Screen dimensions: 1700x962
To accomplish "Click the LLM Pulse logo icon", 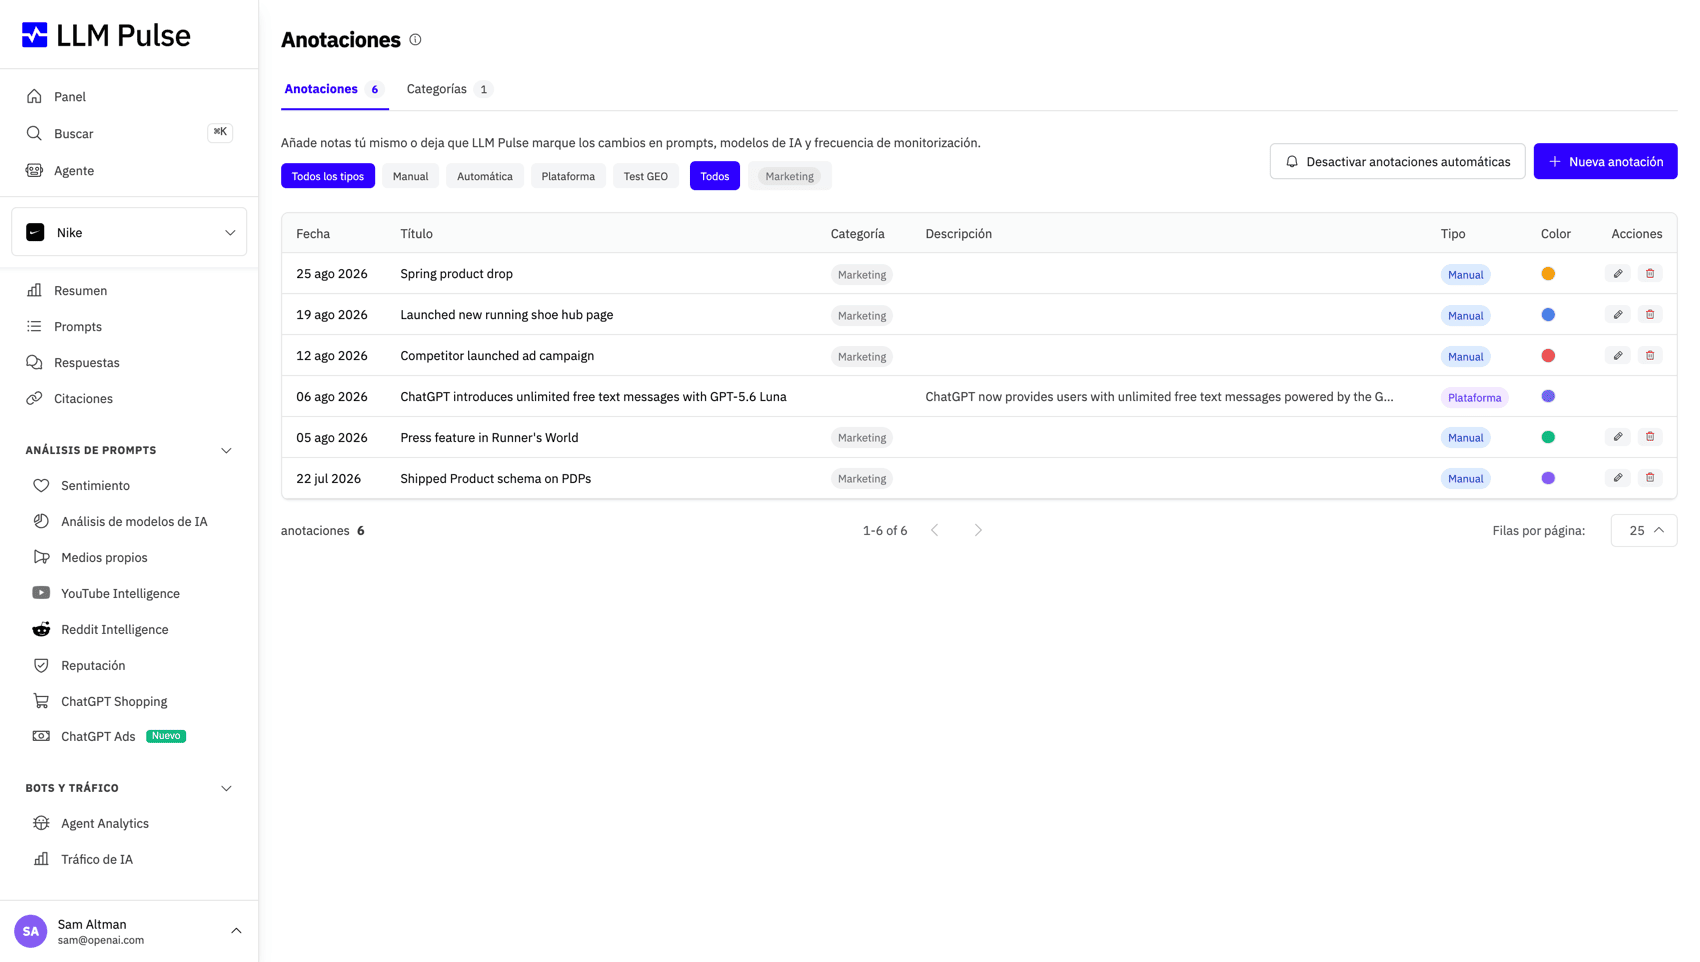I will 35,35.
